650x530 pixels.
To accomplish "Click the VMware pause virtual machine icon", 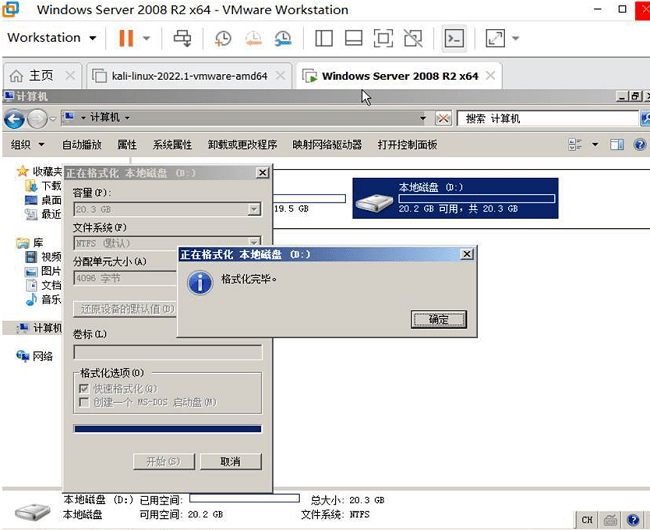I will (126, 38).
